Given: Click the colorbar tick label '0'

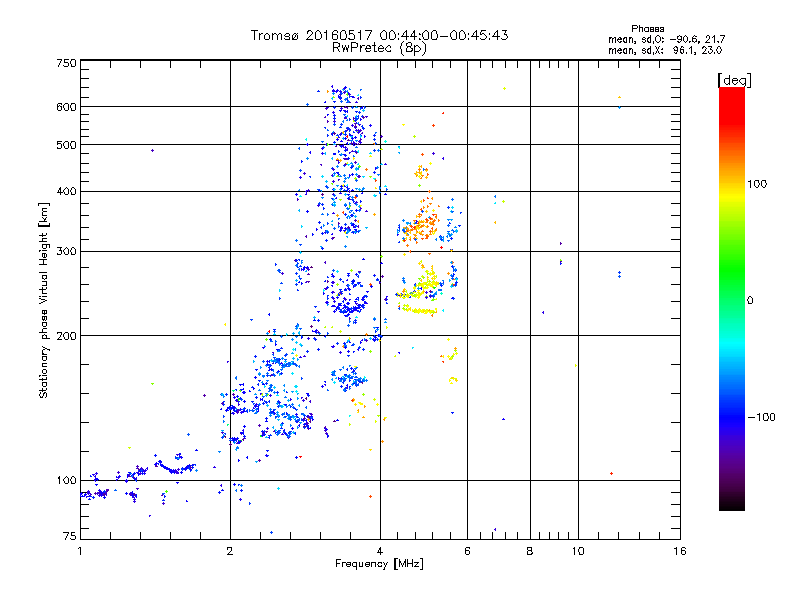Looking at the screenshot, I should click(x=749, y=300).
